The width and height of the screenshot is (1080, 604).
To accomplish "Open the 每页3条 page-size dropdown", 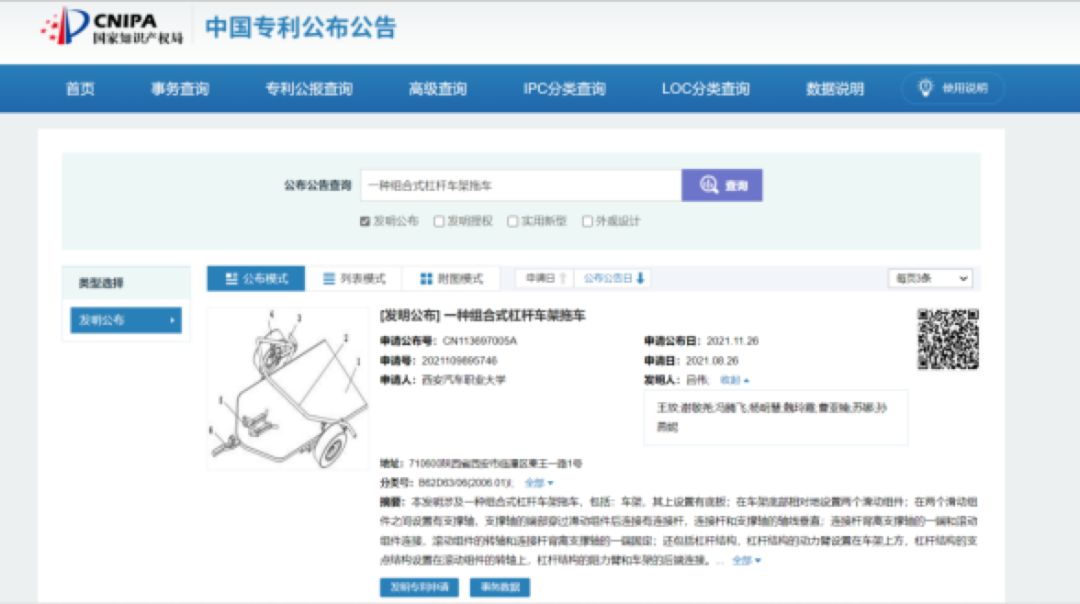I will (930, 278).
